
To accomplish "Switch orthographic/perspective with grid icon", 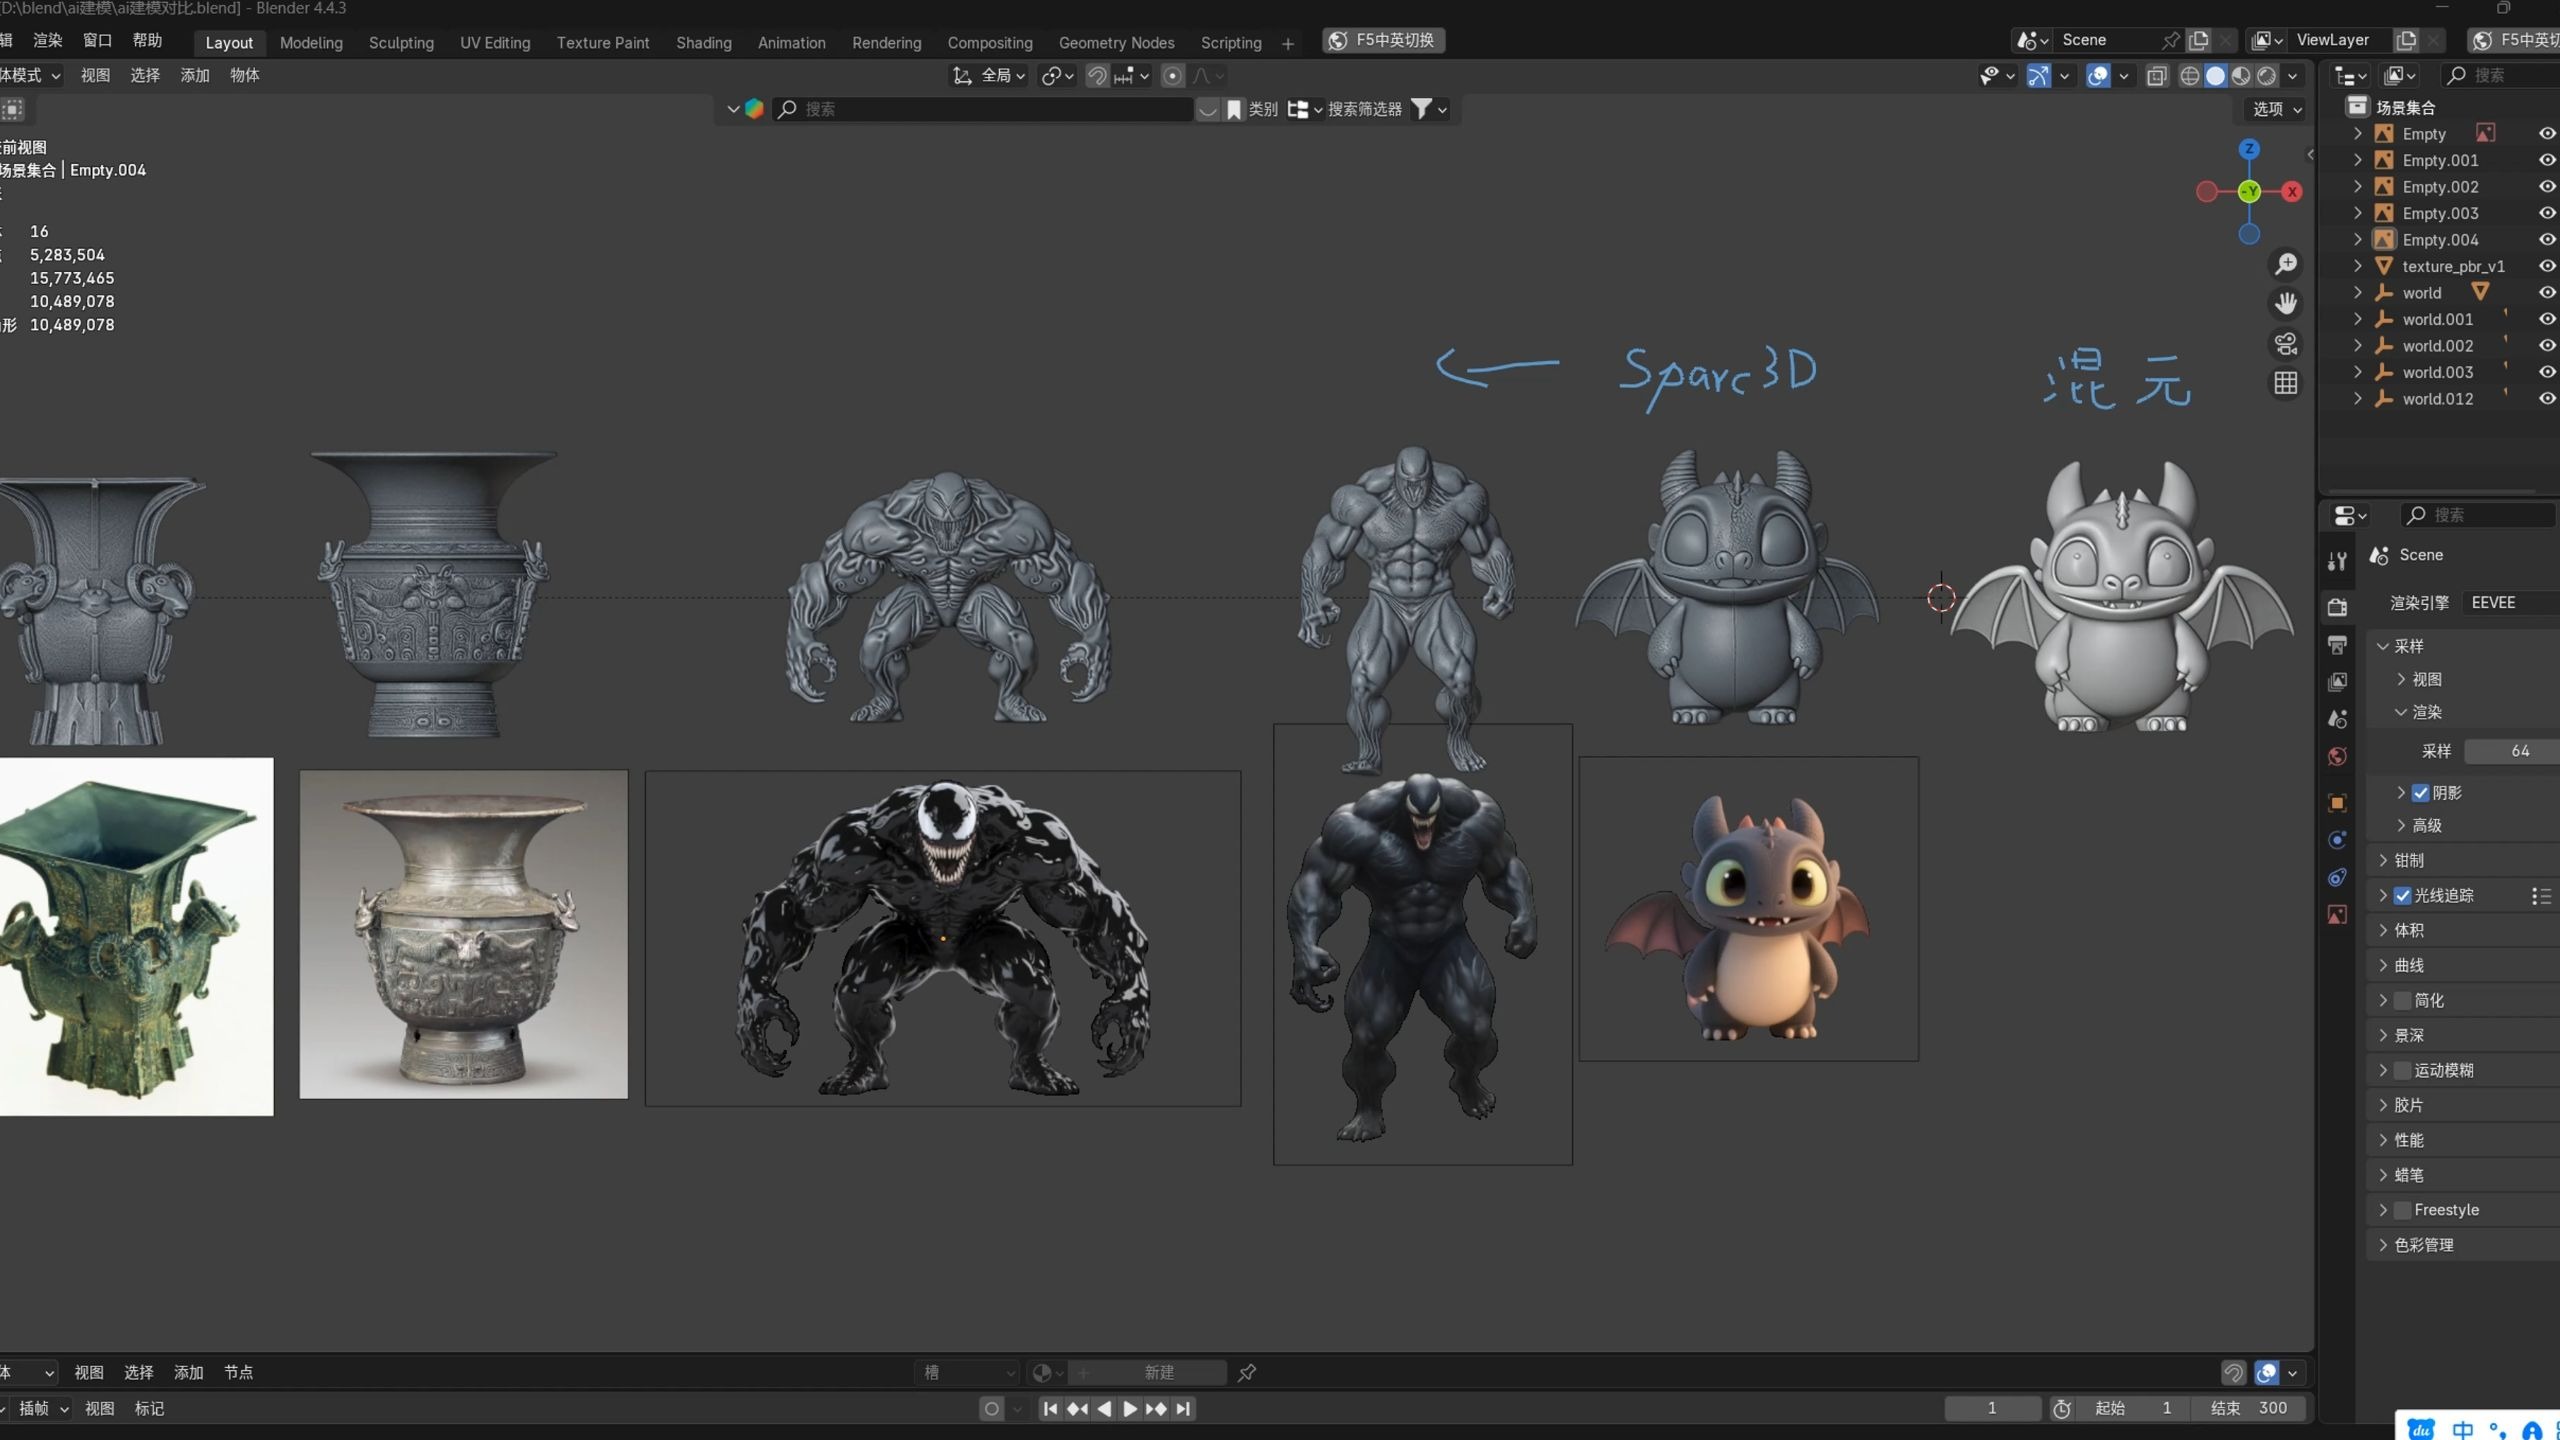I will coord(2286,383).
